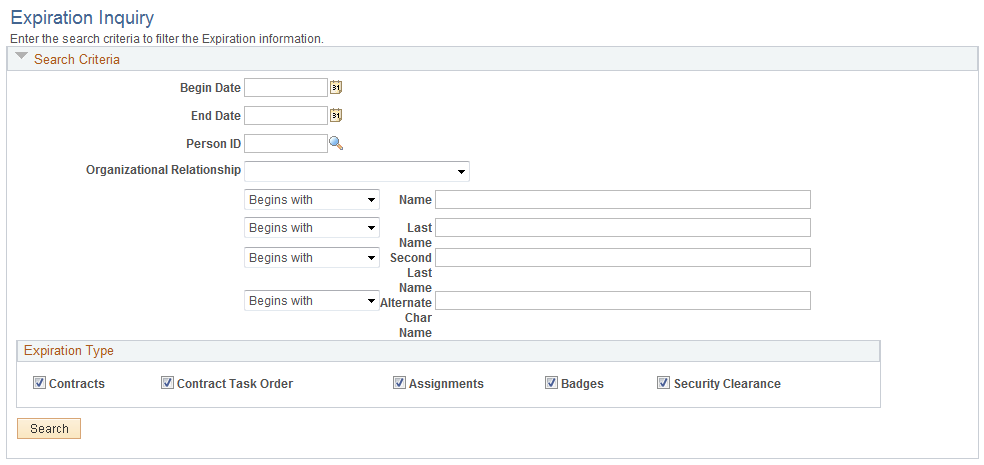Click the Name text input field
This screenshot has height=465, width=984.
click(x=623, y=200)
